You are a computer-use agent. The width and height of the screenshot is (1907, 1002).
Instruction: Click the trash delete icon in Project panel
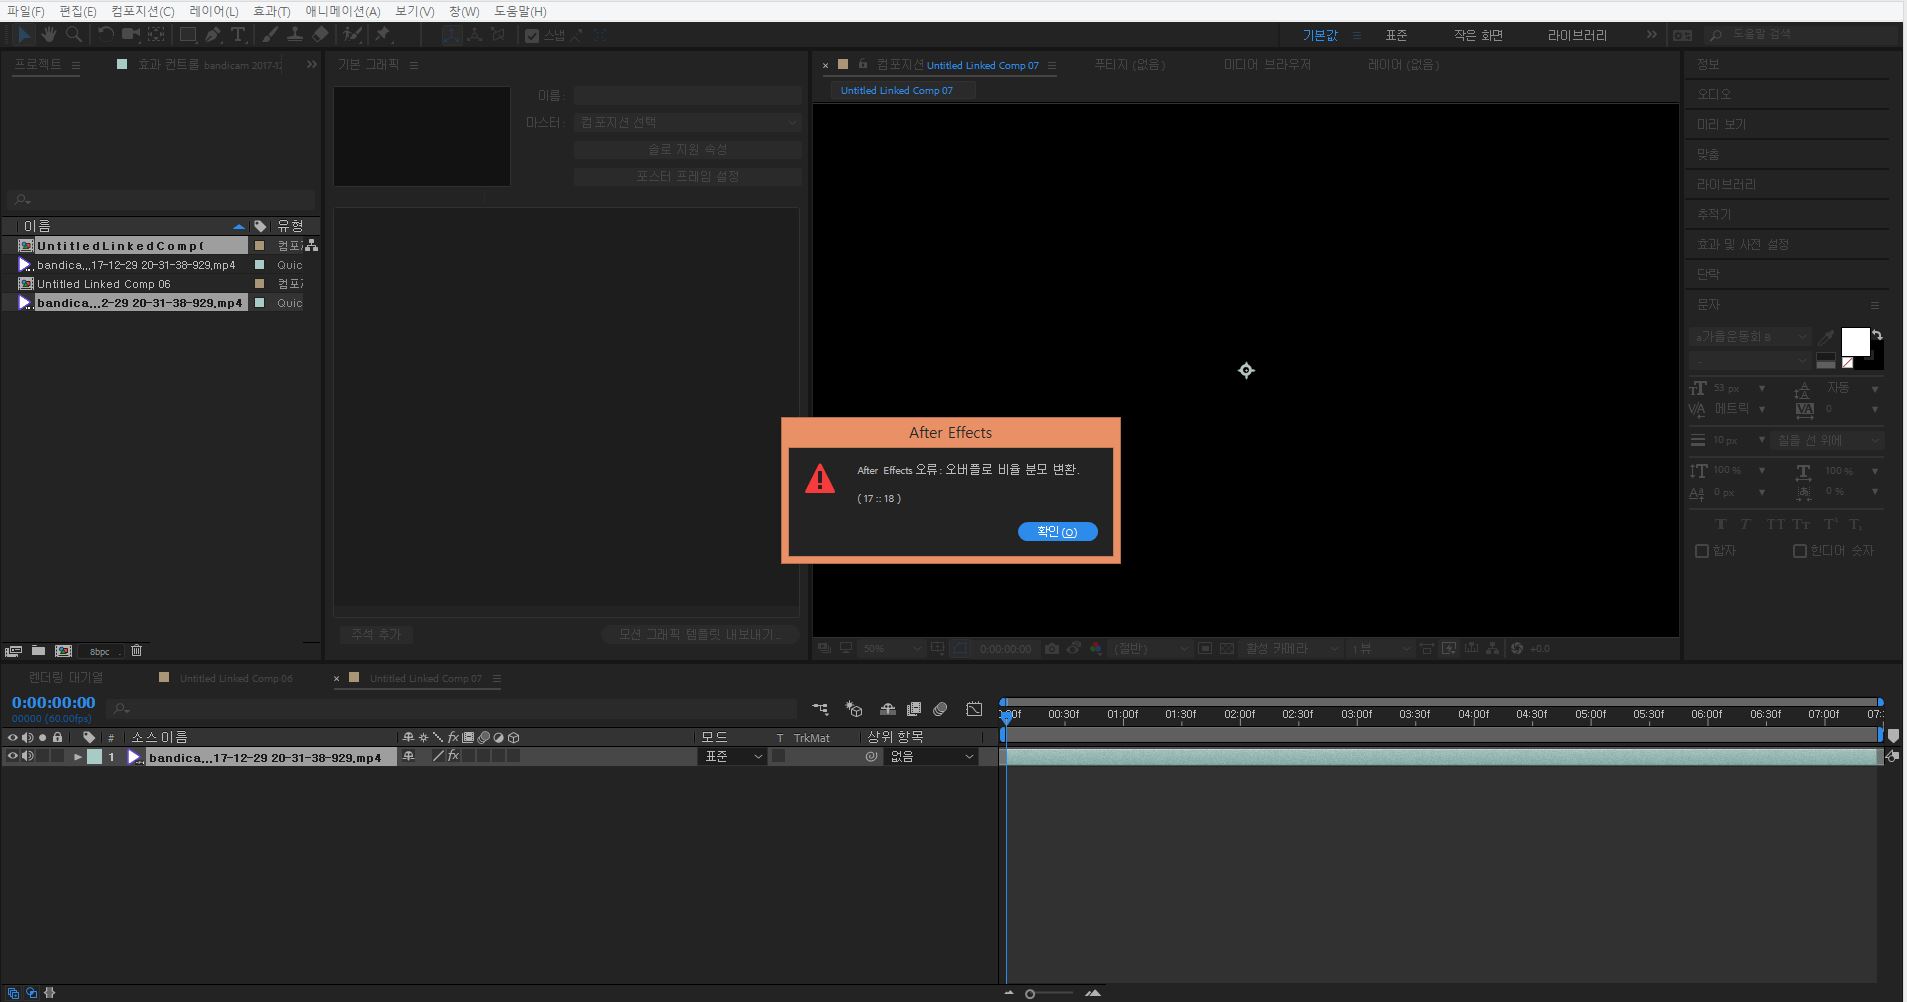point(137,651)
